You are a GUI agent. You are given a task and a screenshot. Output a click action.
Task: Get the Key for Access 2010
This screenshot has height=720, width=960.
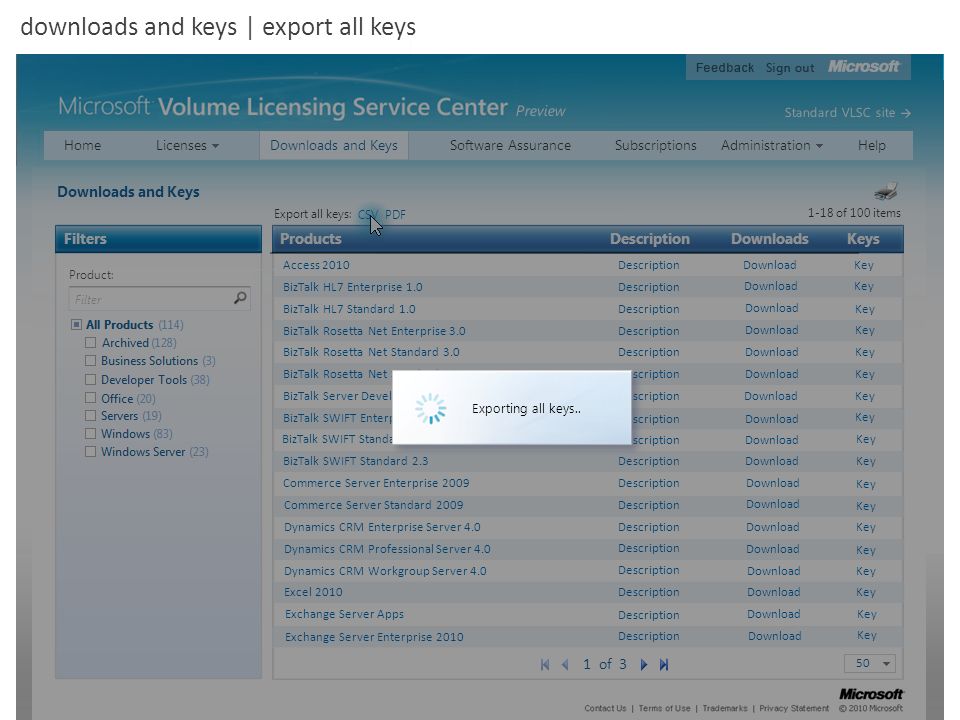(x=864, y=265)
